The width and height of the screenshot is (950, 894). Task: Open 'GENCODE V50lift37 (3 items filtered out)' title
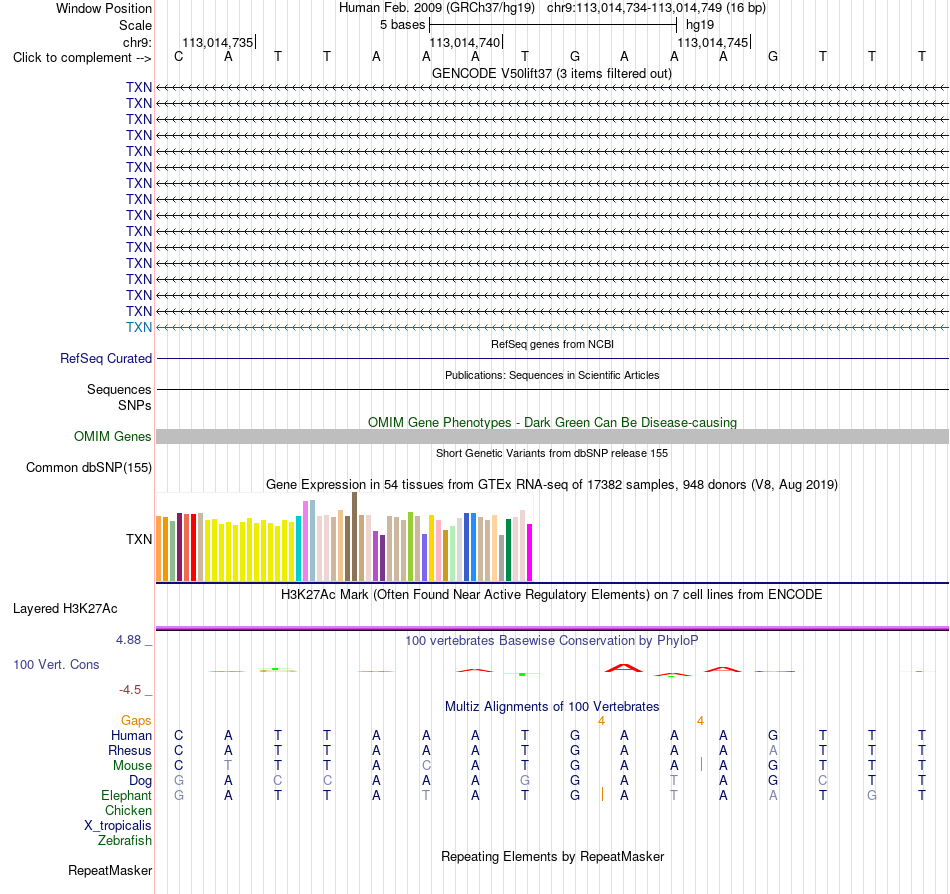click(551, 73)
